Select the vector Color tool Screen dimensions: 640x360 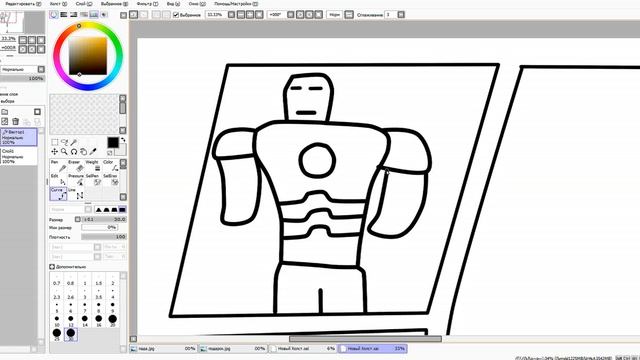(x=110, y=166)
